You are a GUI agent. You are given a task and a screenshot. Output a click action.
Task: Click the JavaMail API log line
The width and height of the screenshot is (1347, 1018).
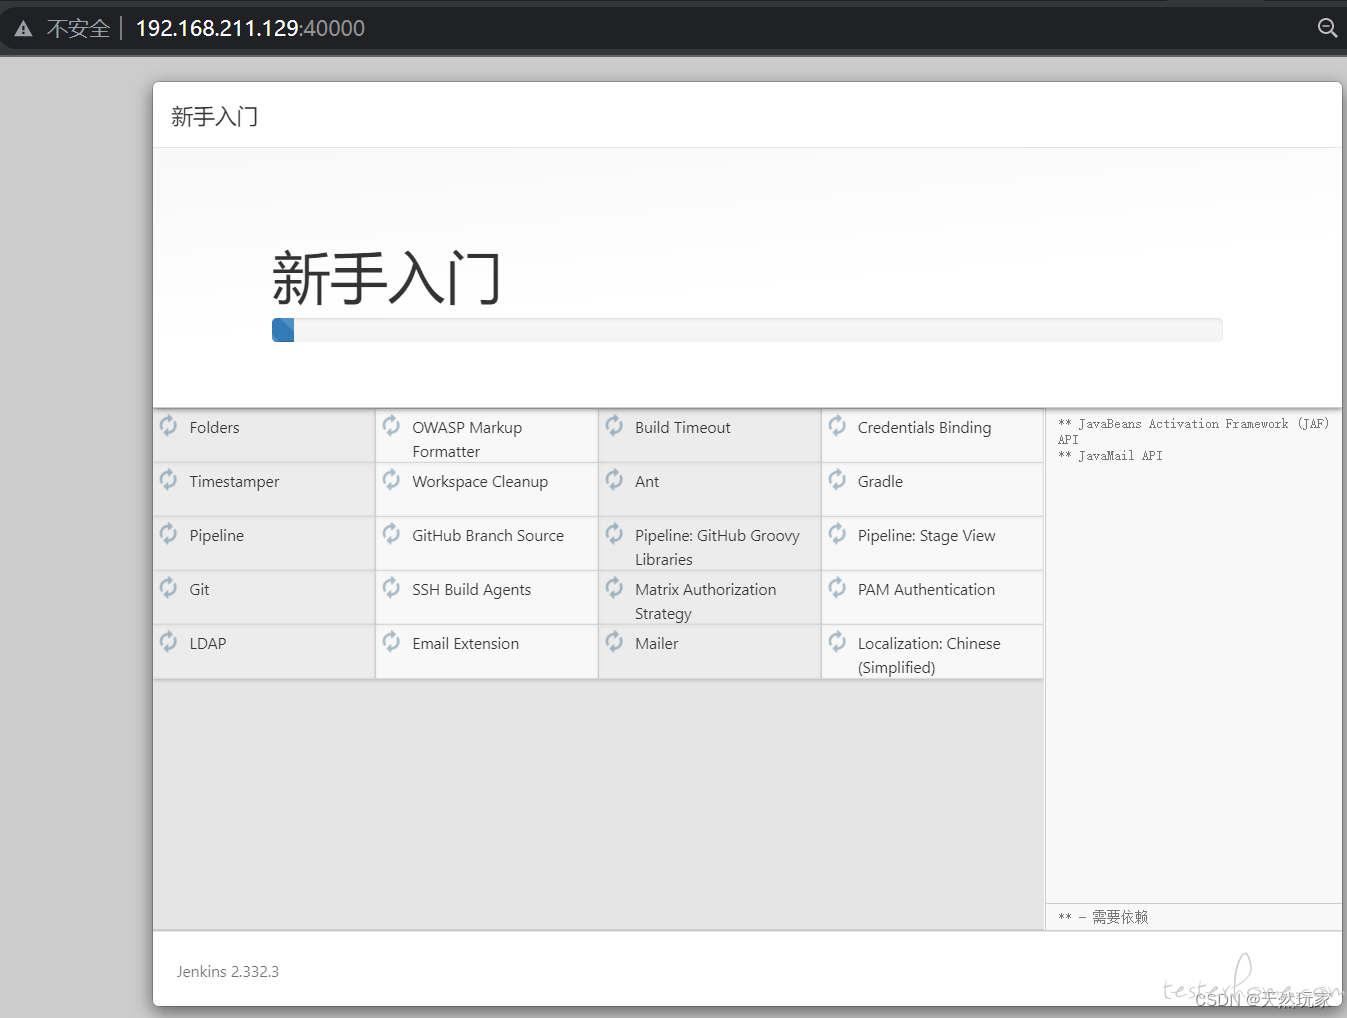[x=1110, y=456]
